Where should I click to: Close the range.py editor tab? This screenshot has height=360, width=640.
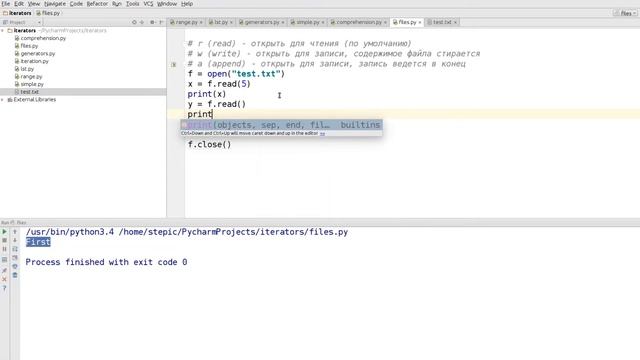tap(201, 22)
